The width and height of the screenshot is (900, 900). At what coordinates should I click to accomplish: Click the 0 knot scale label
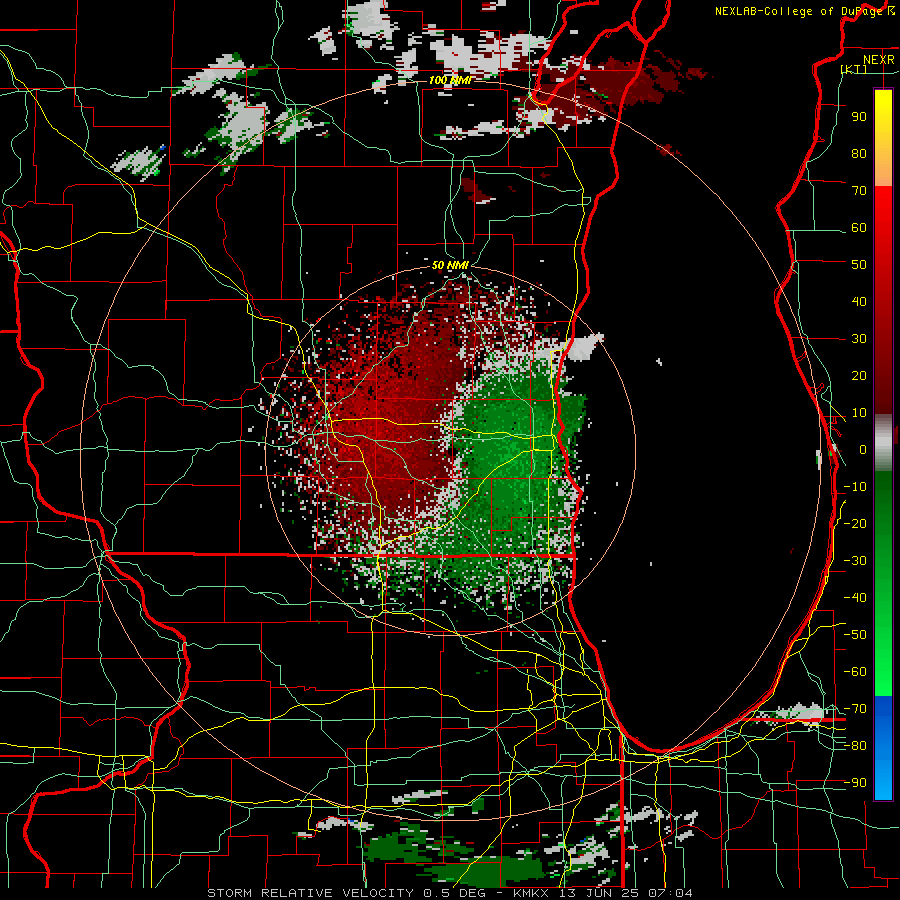point(863,449)
